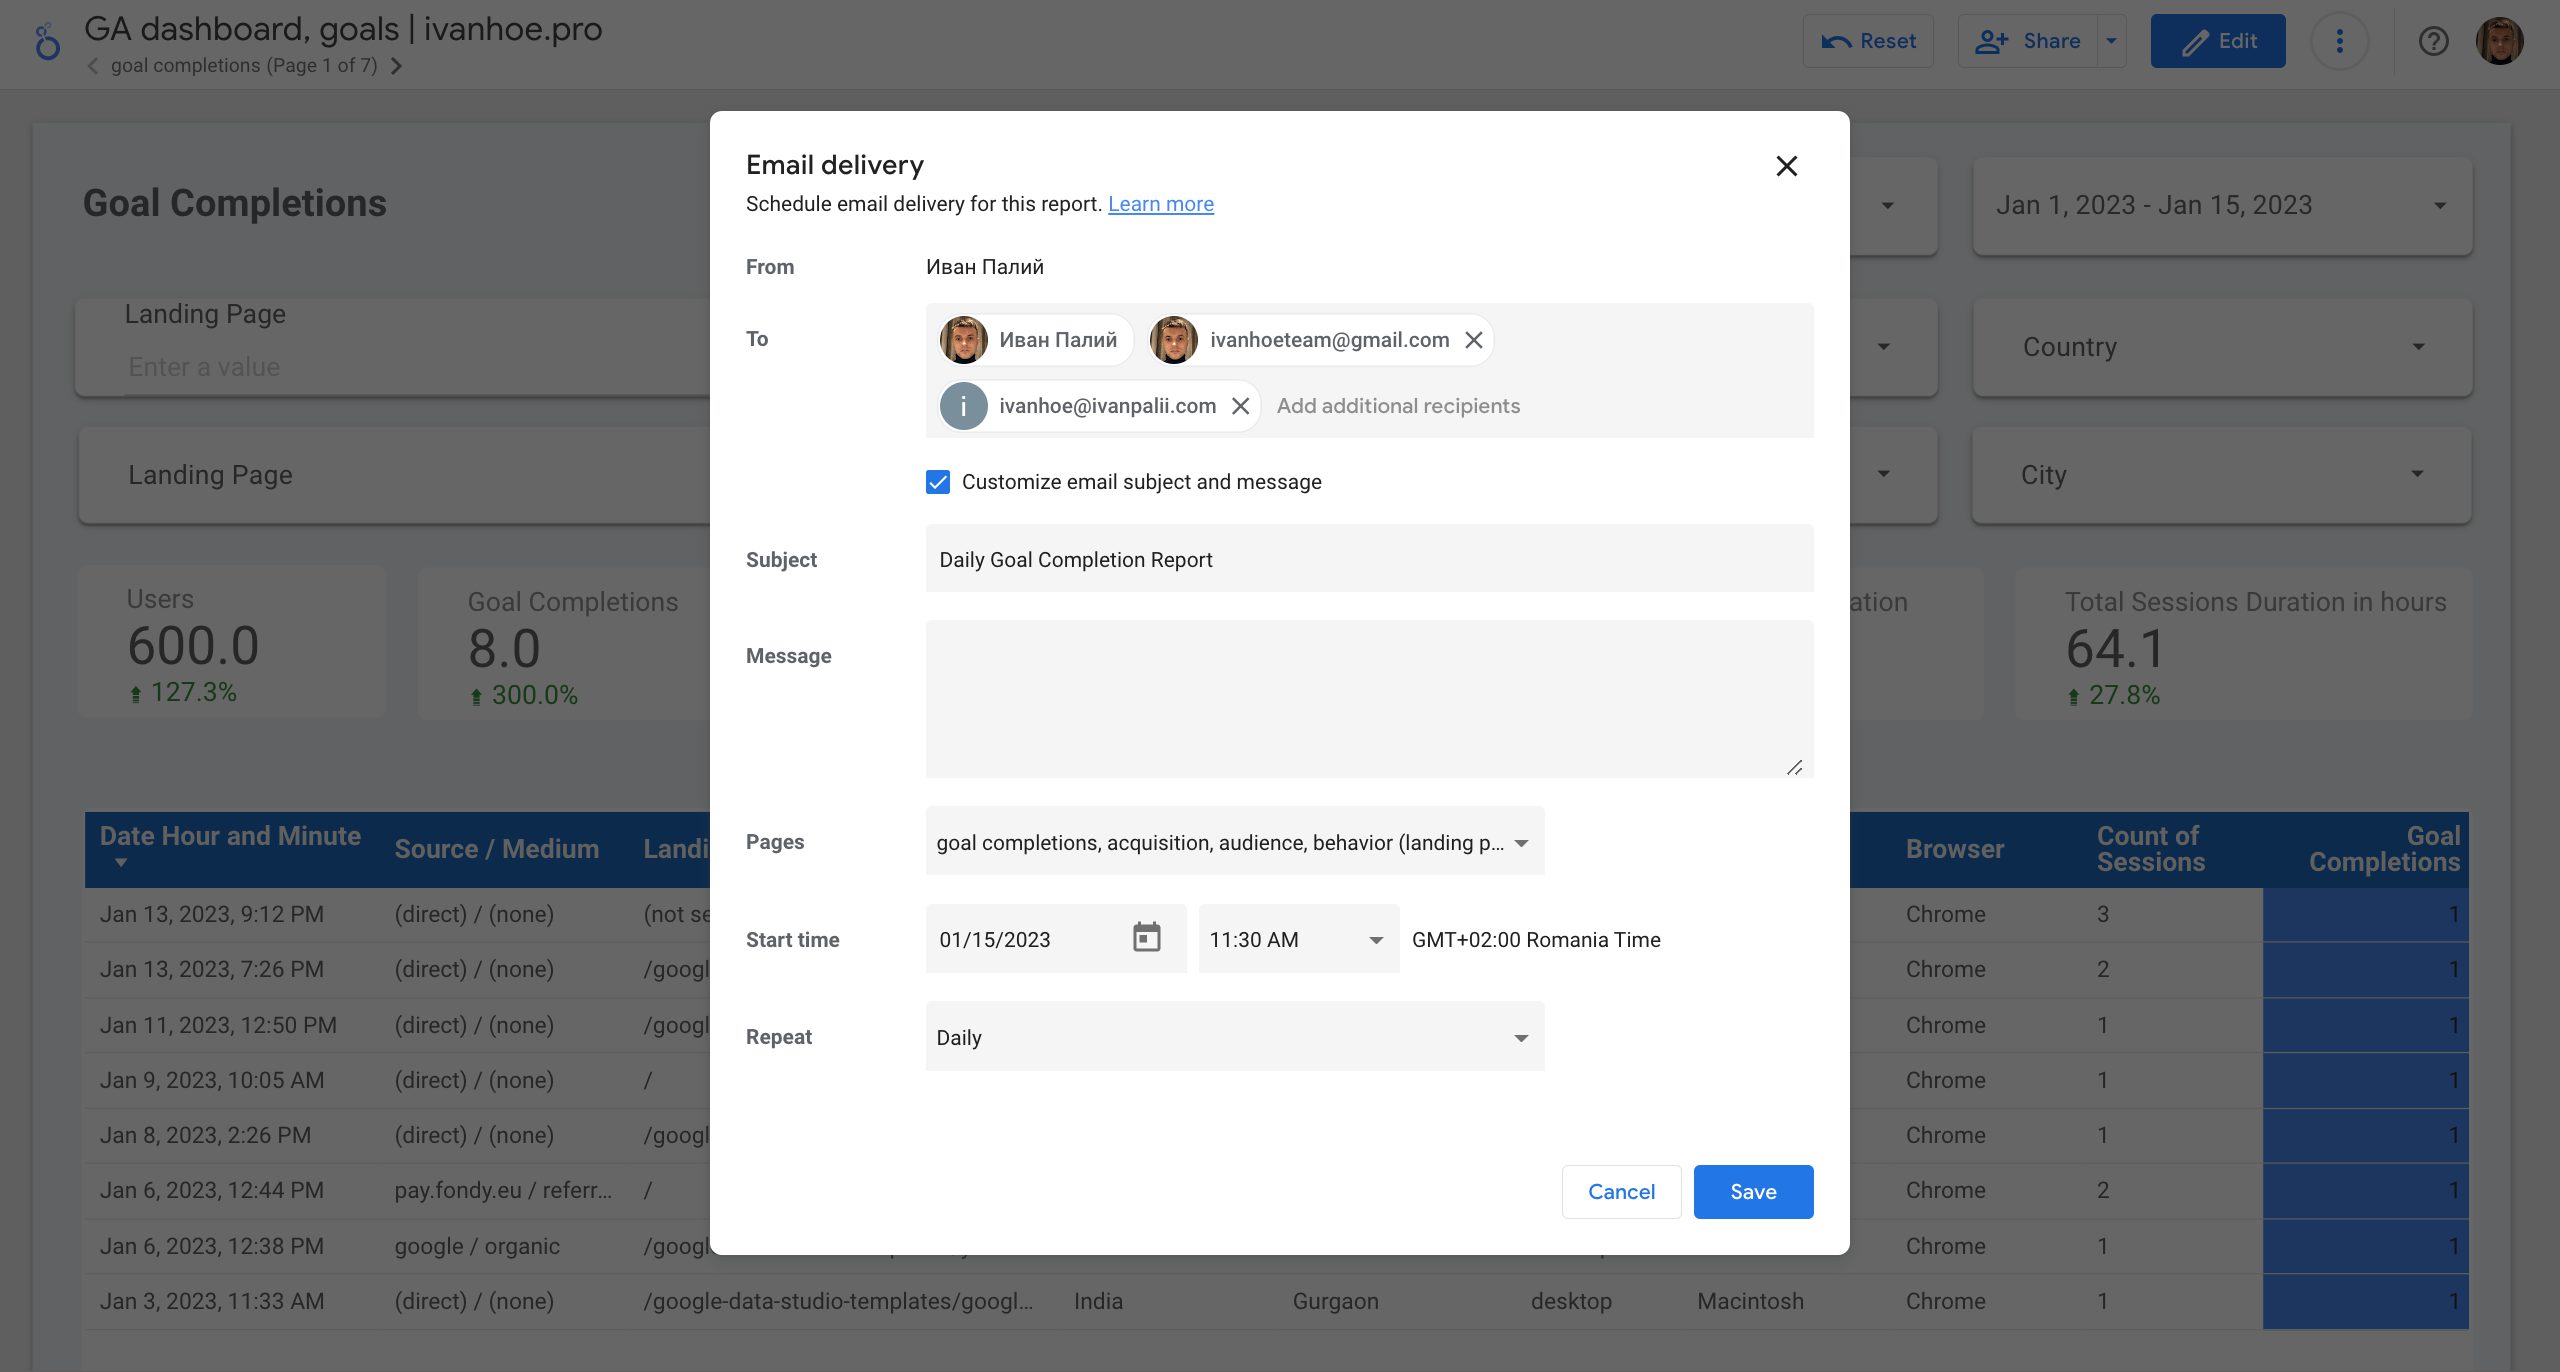This screenshot has height=1372, width=2560.
Task: Open the three-dot more options menu
Action: (2339, 41)
